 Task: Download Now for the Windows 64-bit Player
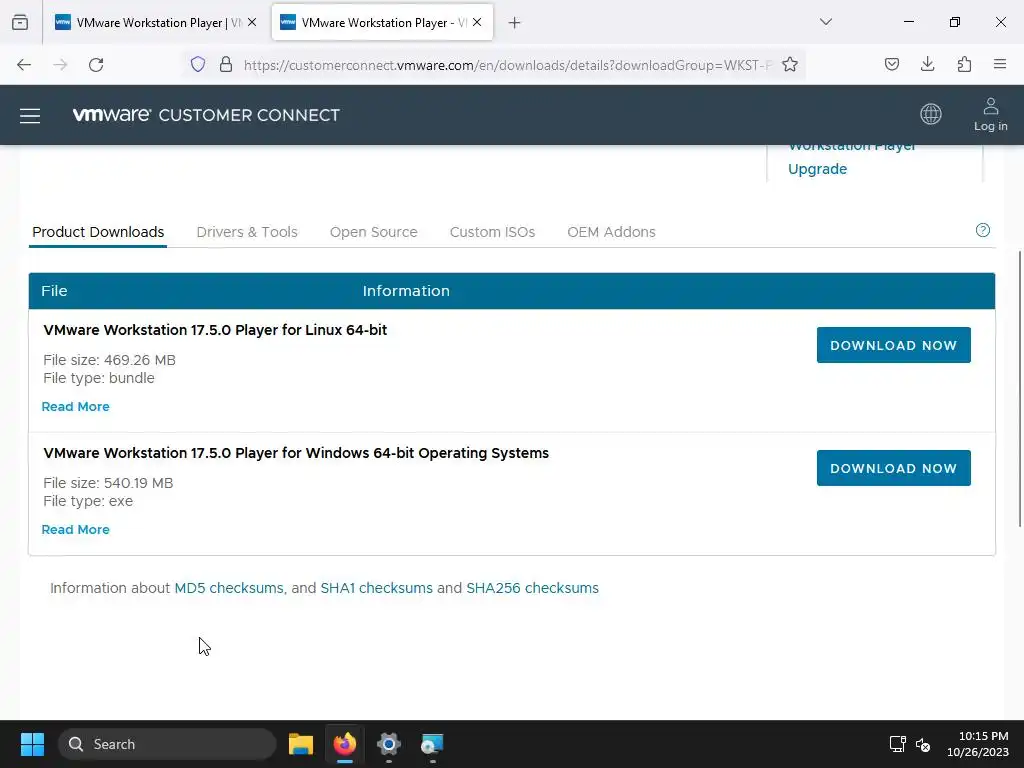[x=893, y=468]
